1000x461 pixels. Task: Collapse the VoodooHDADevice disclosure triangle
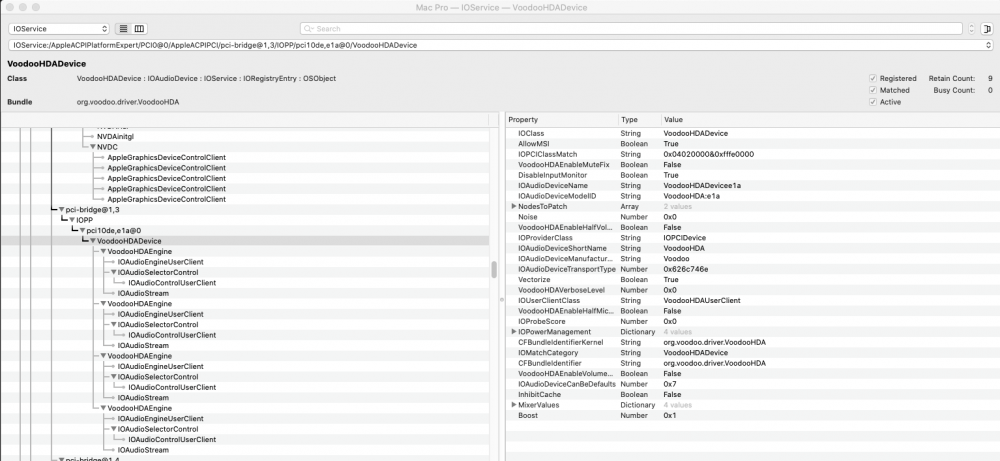pyautogui.click(x=92, y=241)
